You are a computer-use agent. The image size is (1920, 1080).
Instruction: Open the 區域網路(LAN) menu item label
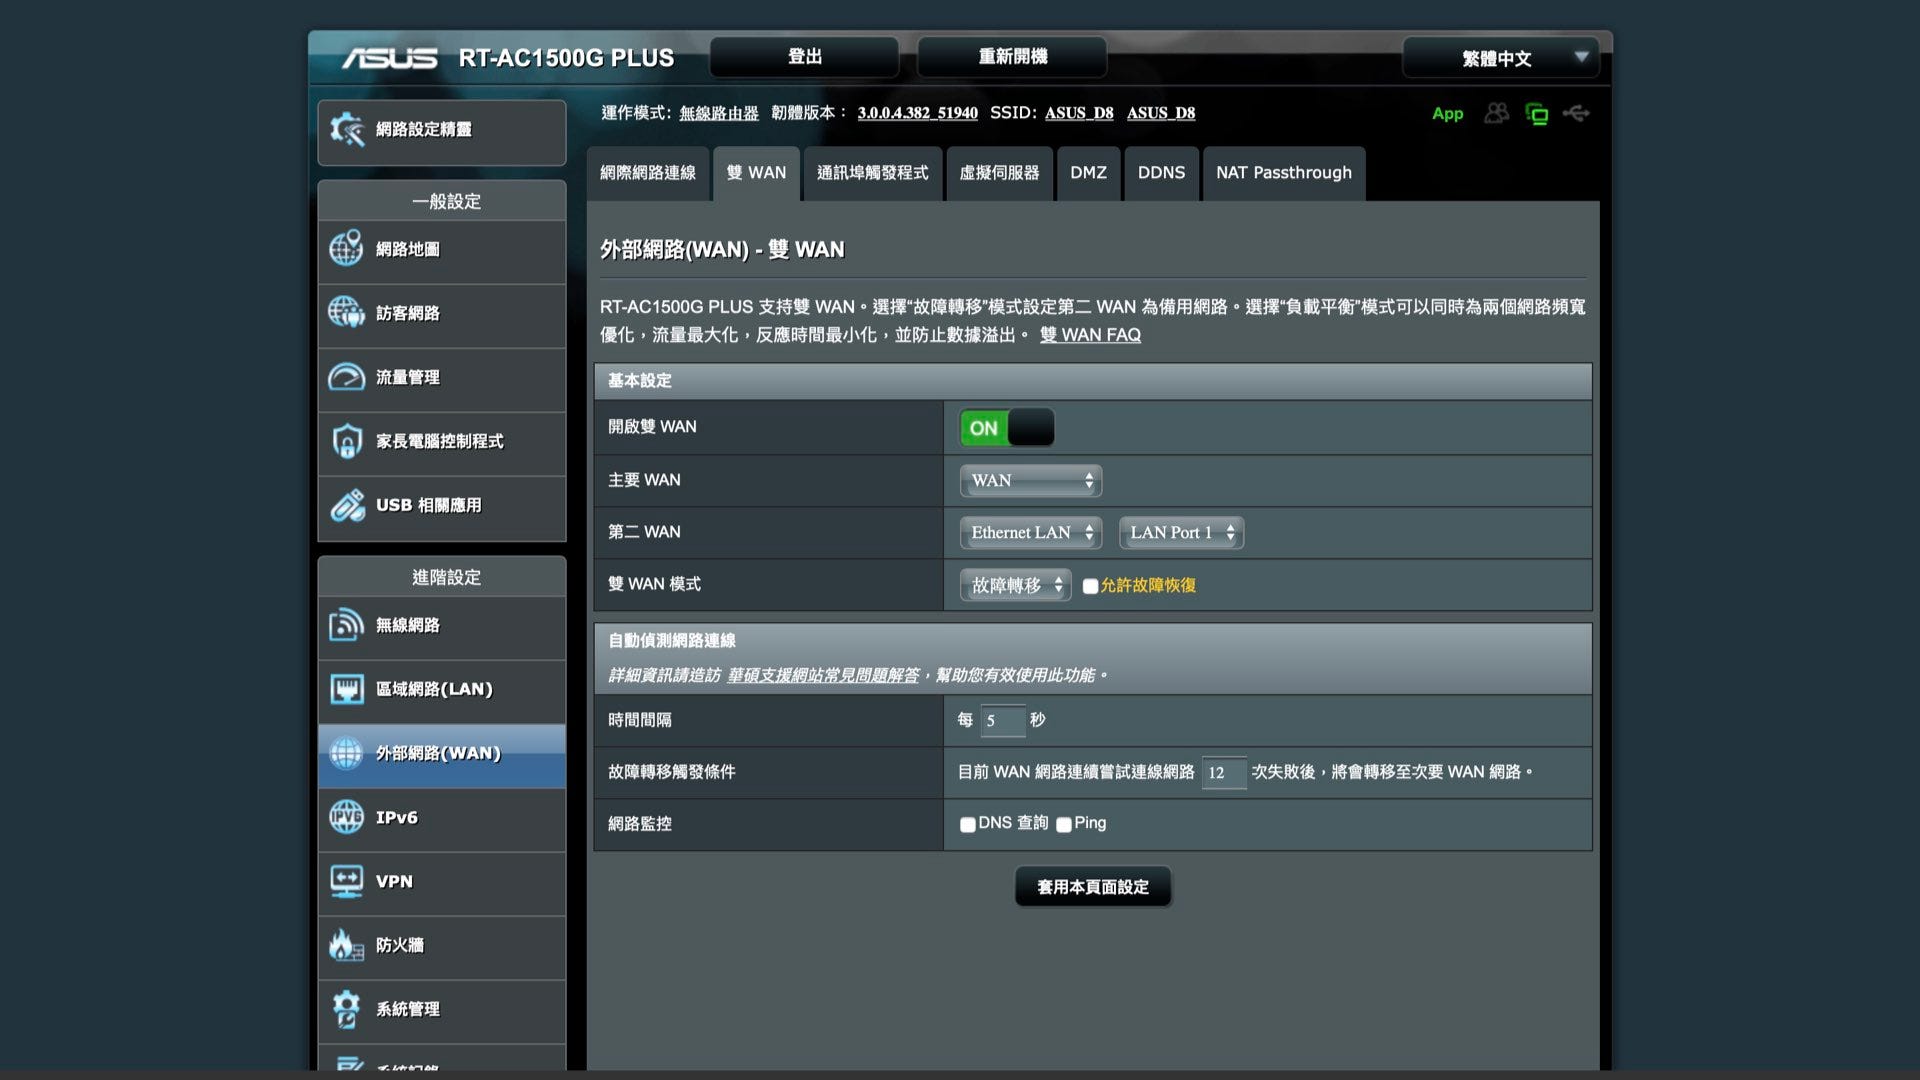coord(434,689)
